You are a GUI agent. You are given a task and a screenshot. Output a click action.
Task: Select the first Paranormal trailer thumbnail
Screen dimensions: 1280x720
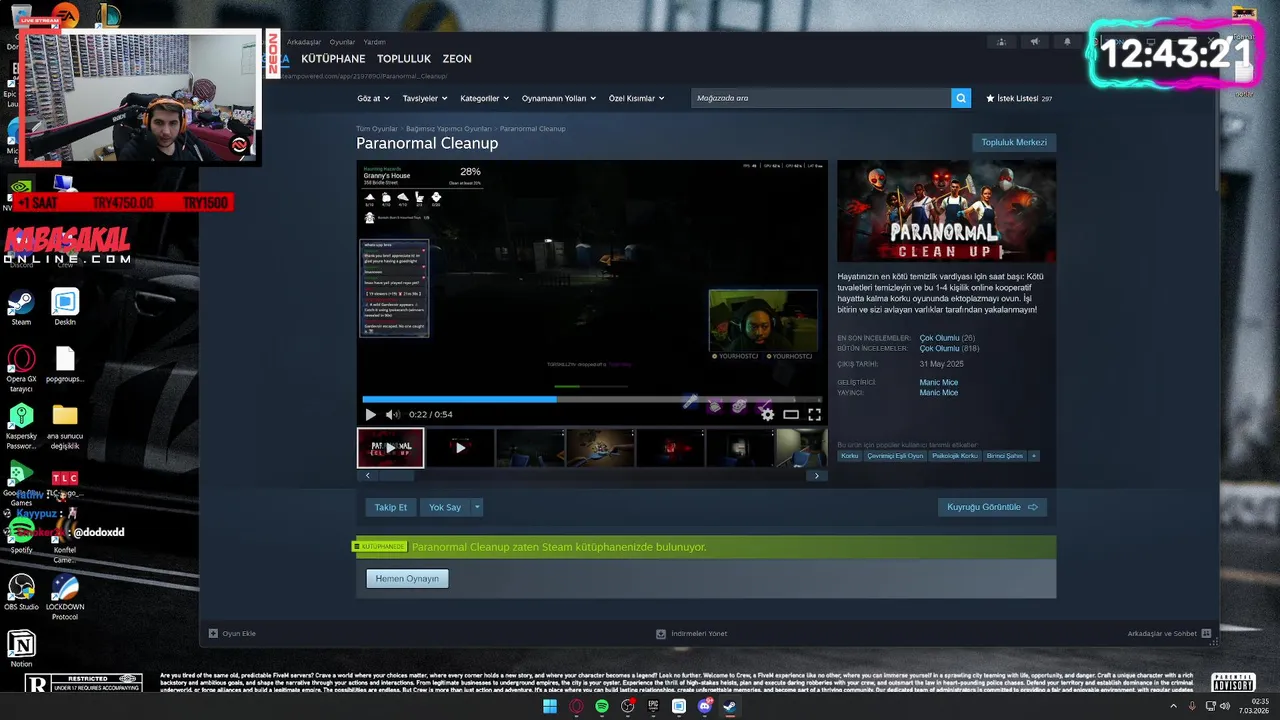pyautogui.click(x=390, y=448)
